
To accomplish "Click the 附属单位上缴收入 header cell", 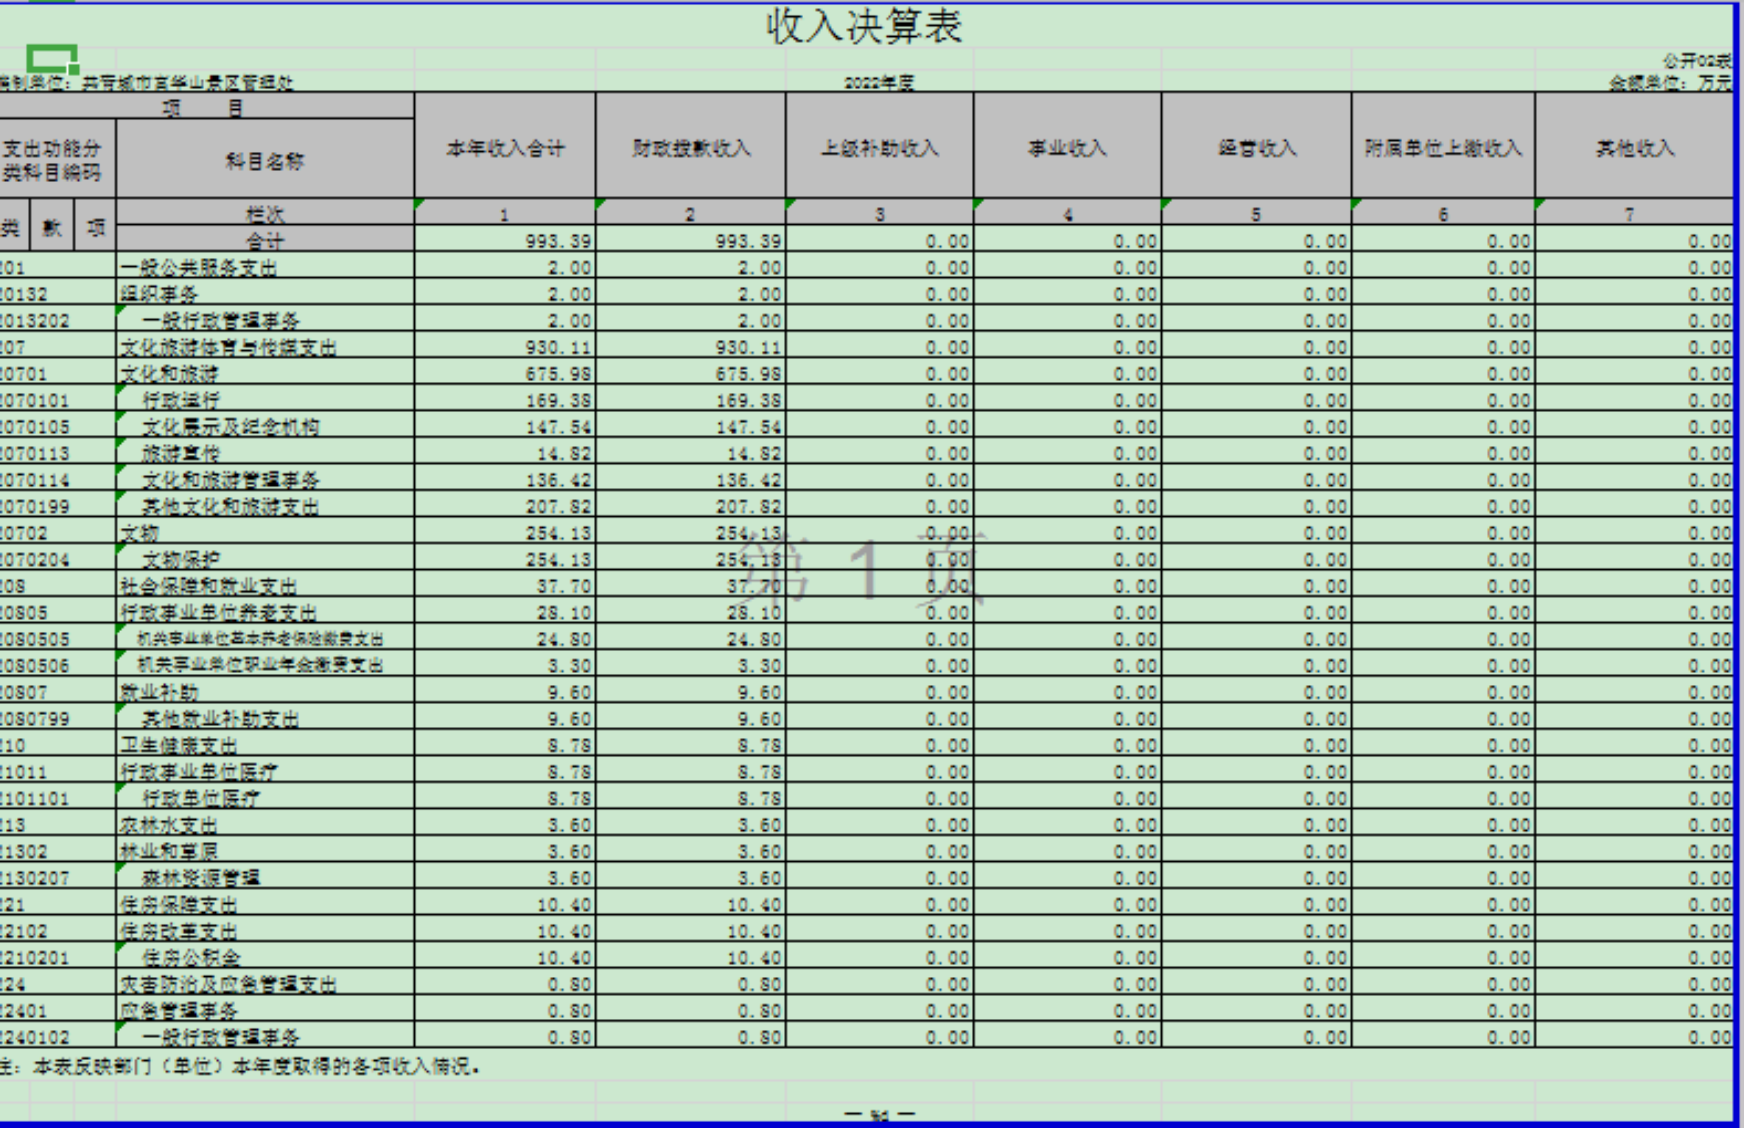I will (1442, 148).
